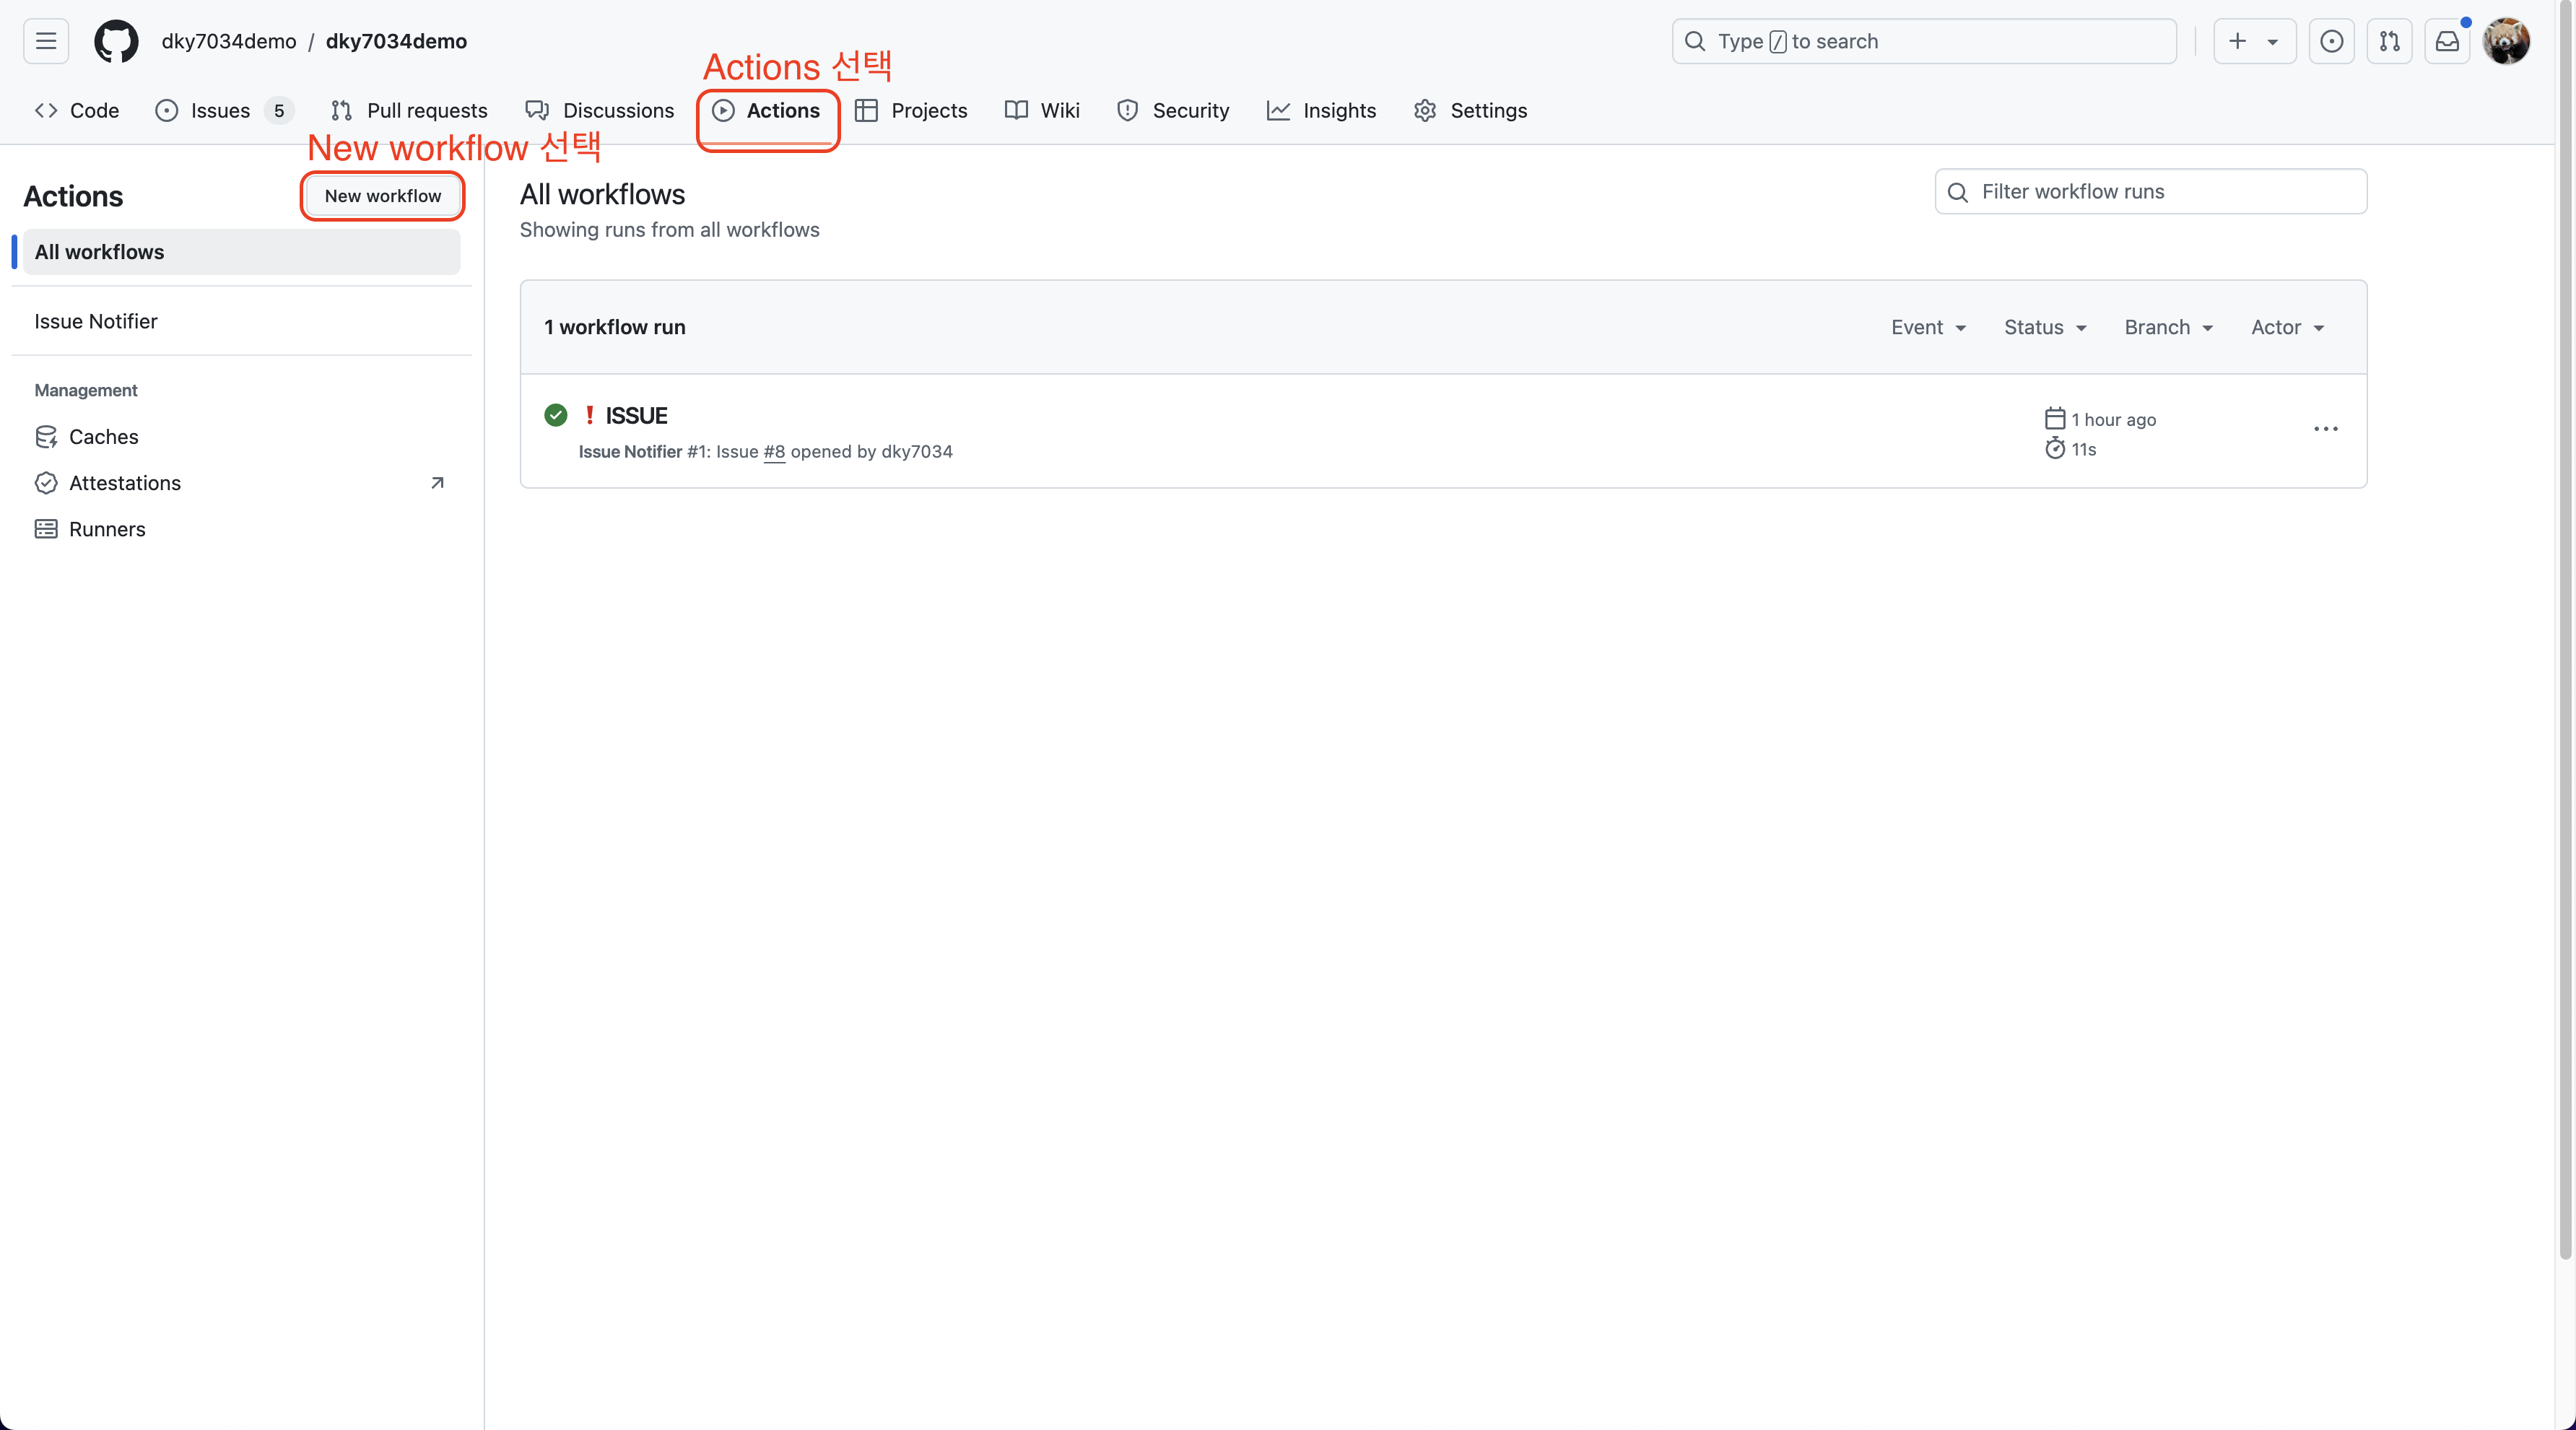2576x1430 pixels.
Task: Open the issues icon in header
Action: pyautogui.click(x=2331, y=41)
